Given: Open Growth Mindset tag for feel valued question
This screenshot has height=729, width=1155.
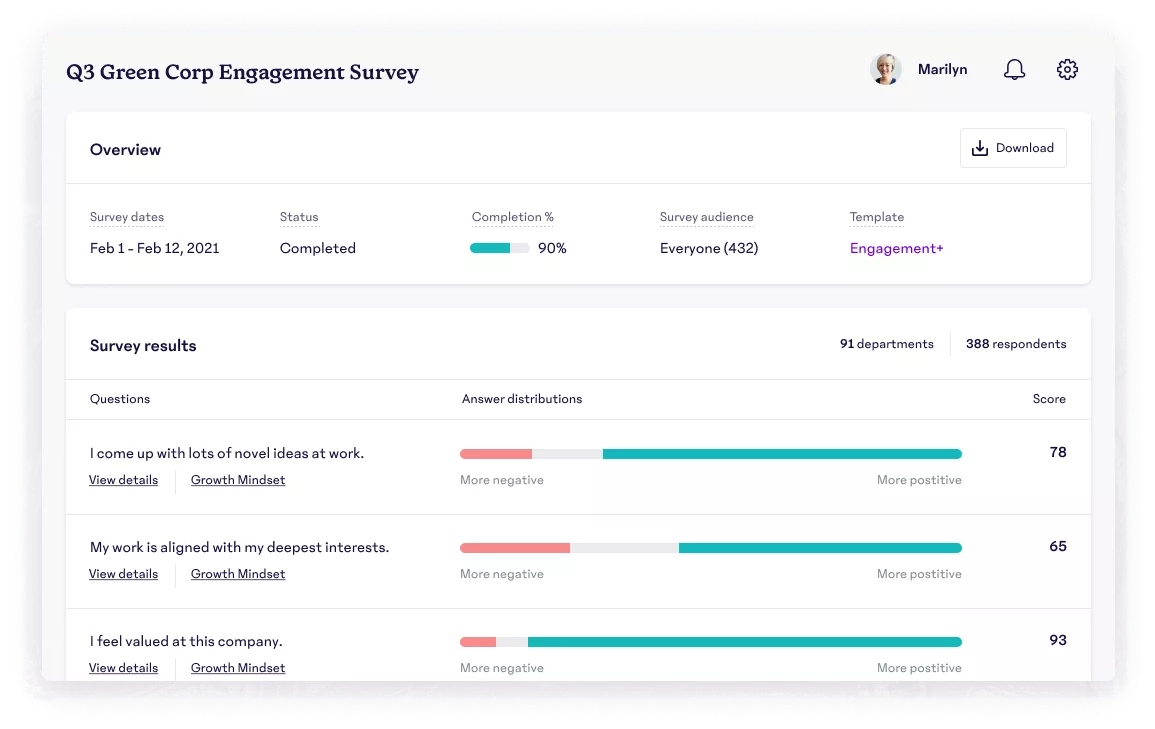Looking at the screenshot, I should pyautogui.click(x=238, y=668).
